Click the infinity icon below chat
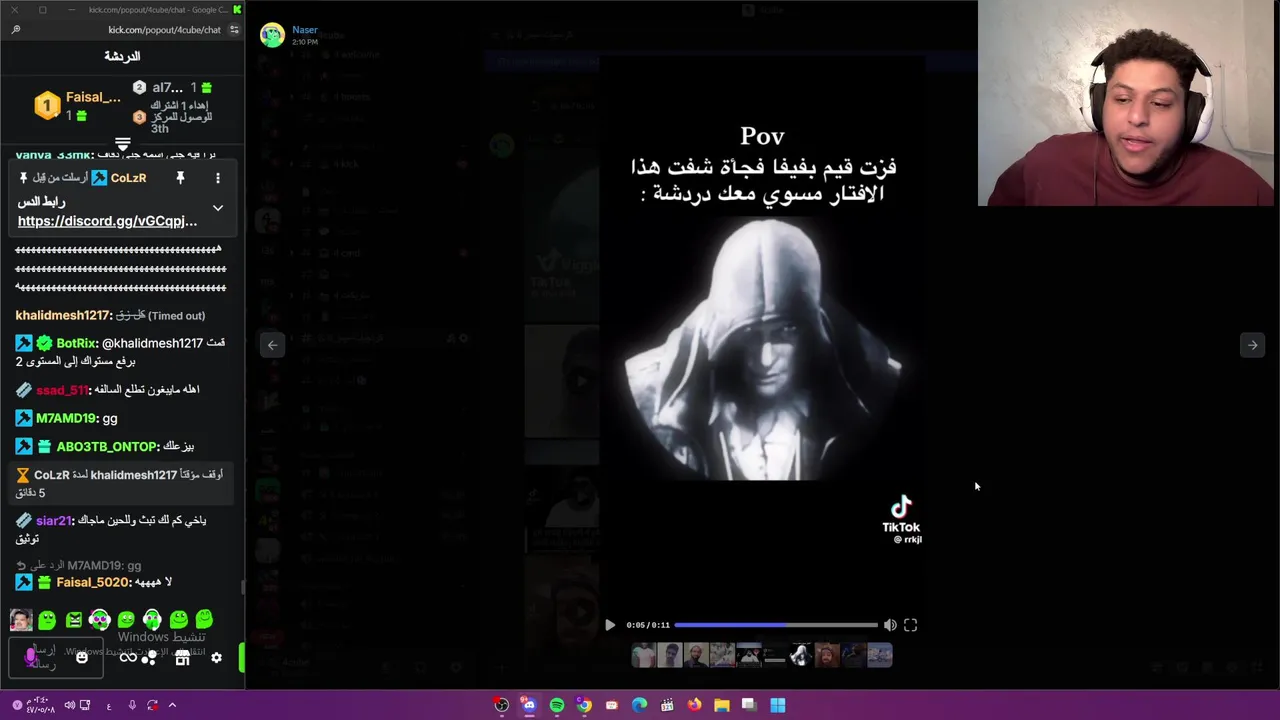Image resolution: width=1280 pixels, height=720 pixels. 128,657
